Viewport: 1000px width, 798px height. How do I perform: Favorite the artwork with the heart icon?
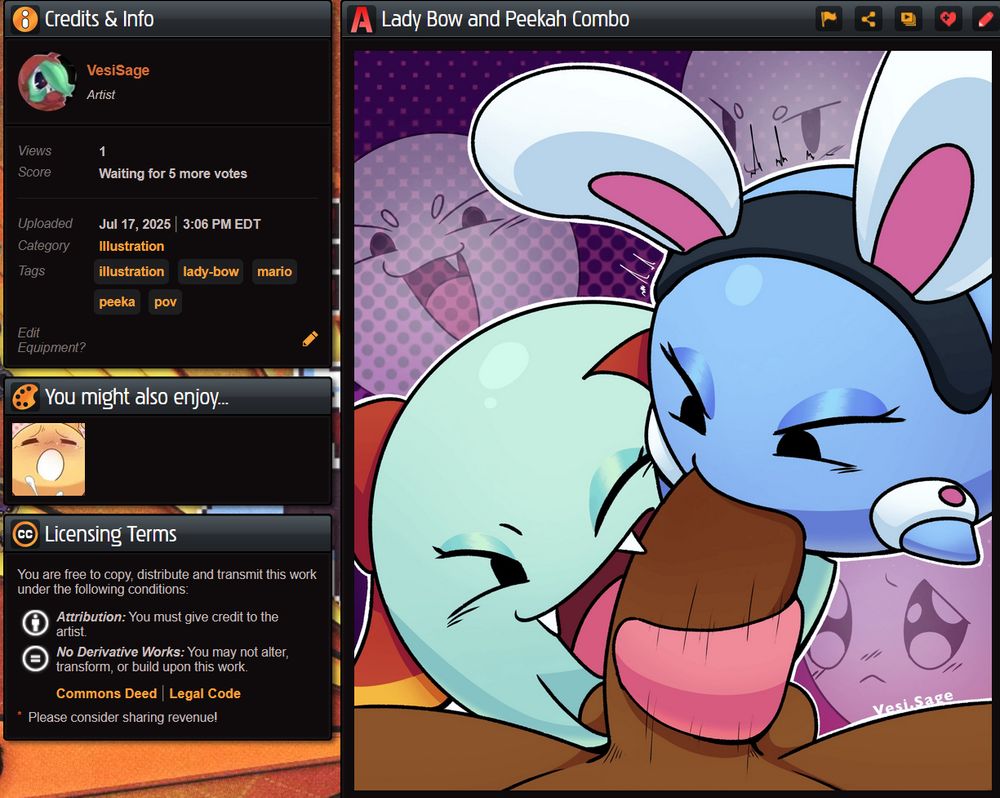pos(948,19)
